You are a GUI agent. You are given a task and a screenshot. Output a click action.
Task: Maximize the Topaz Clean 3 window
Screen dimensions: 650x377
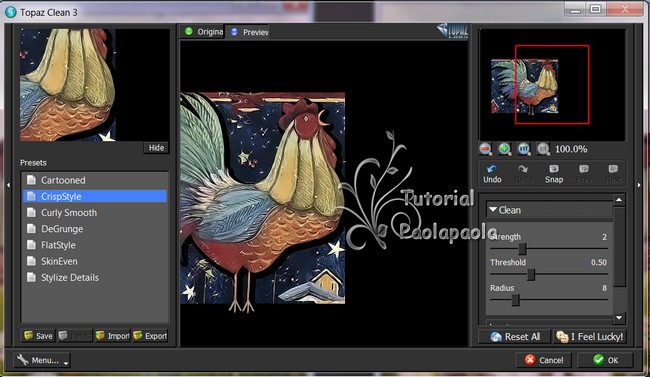(596, 9)
